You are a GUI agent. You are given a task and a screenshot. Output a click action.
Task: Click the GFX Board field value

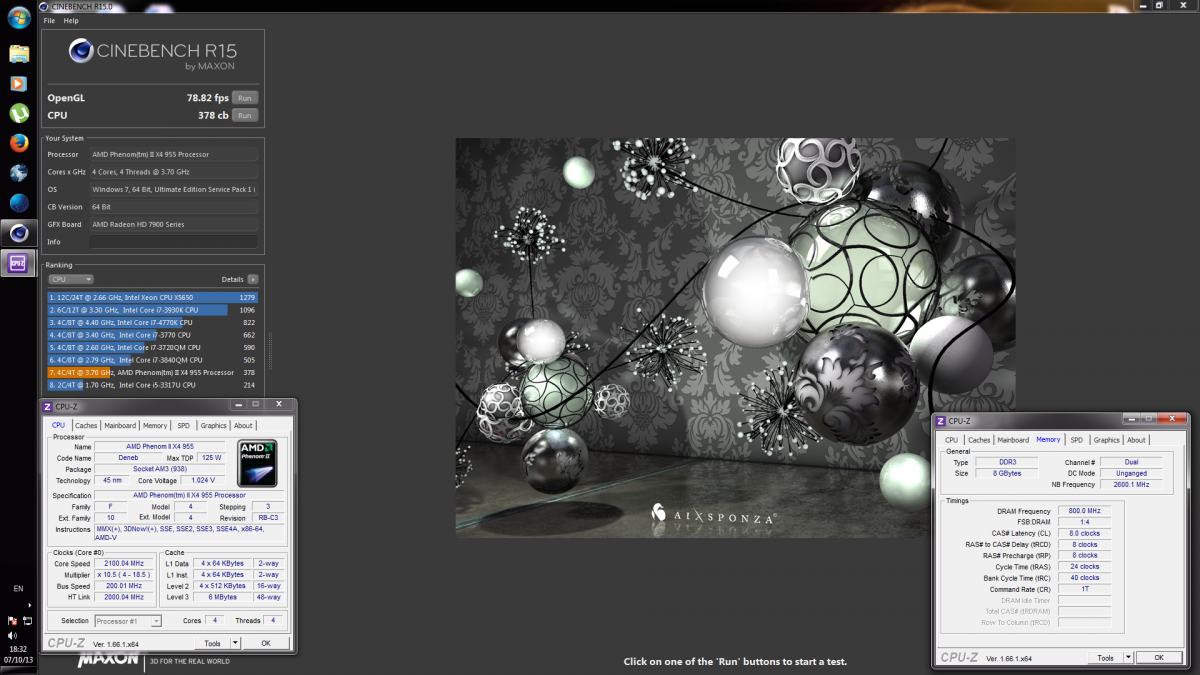click(x=174, y=224)
